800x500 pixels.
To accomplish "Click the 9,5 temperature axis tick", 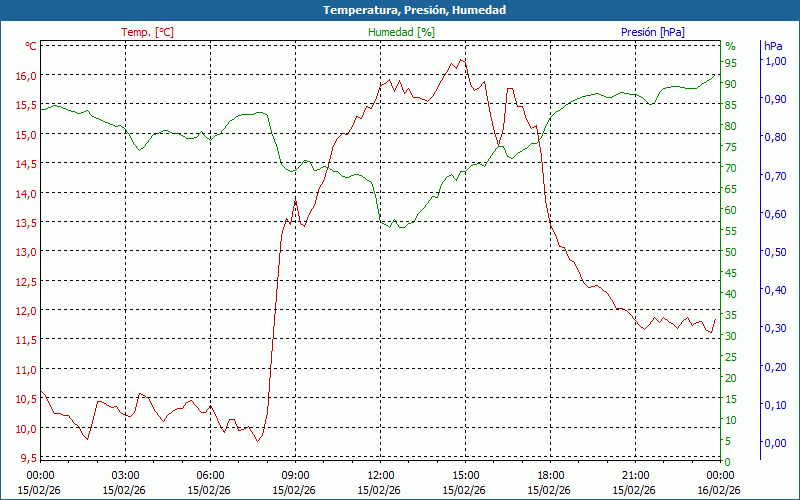I will pyautogui.click(x=27, y=458).
